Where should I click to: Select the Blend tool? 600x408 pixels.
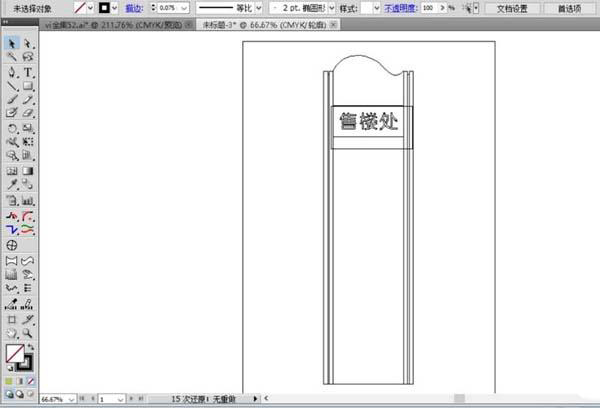point(28,184)
